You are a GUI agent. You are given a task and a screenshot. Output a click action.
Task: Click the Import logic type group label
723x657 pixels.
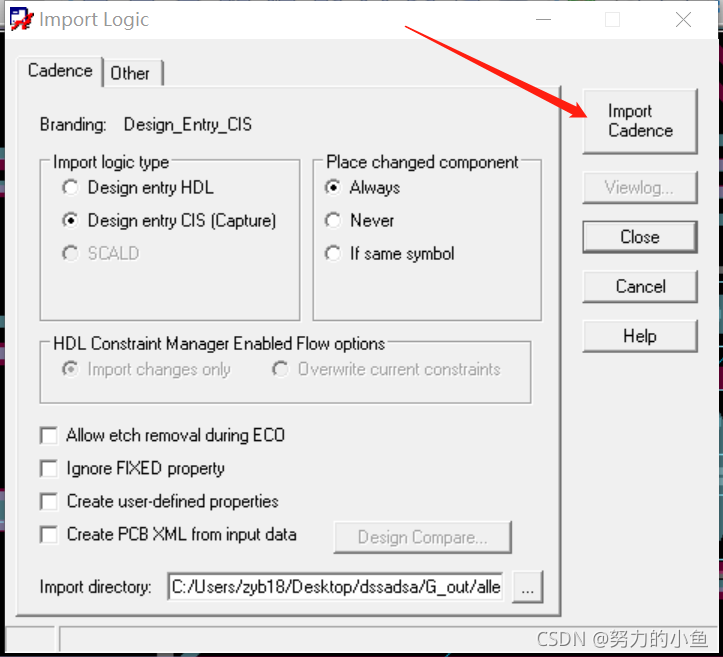[111, 162]
